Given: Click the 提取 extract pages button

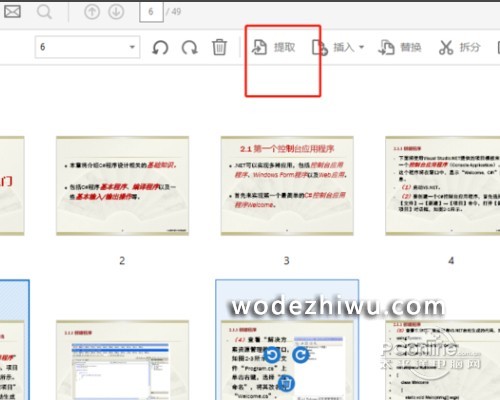Looking at the screenshot, I should tap(274, 47).
